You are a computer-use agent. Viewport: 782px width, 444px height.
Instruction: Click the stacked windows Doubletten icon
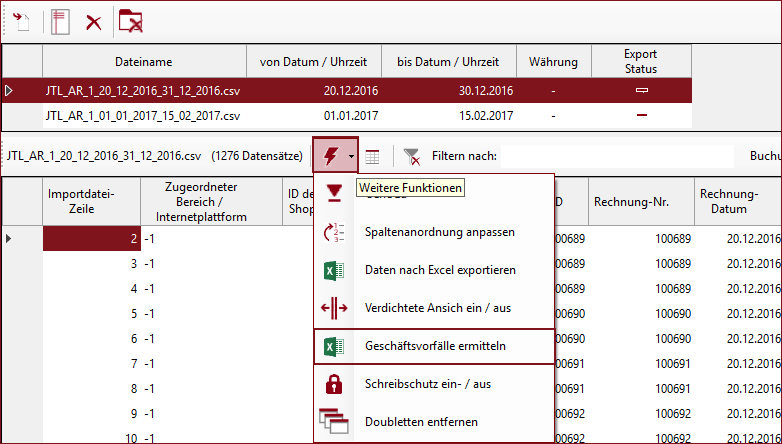[x=334, y=422]
